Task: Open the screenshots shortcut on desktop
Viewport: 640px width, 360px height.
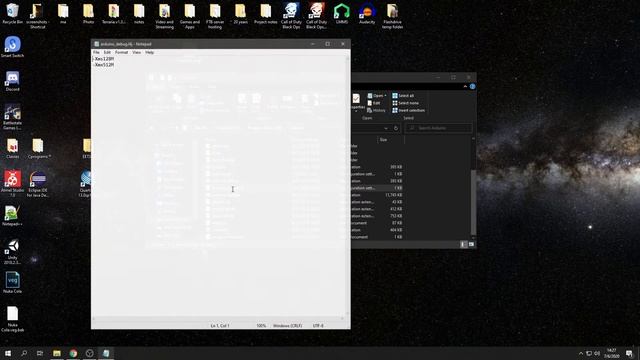Action: click(38, 16)
